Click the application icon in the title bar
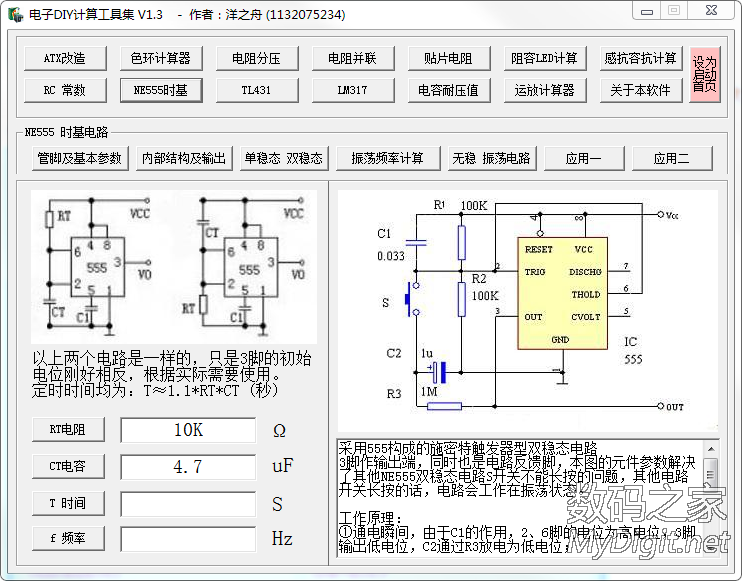 pyautogui.click(x=16, y=14)
